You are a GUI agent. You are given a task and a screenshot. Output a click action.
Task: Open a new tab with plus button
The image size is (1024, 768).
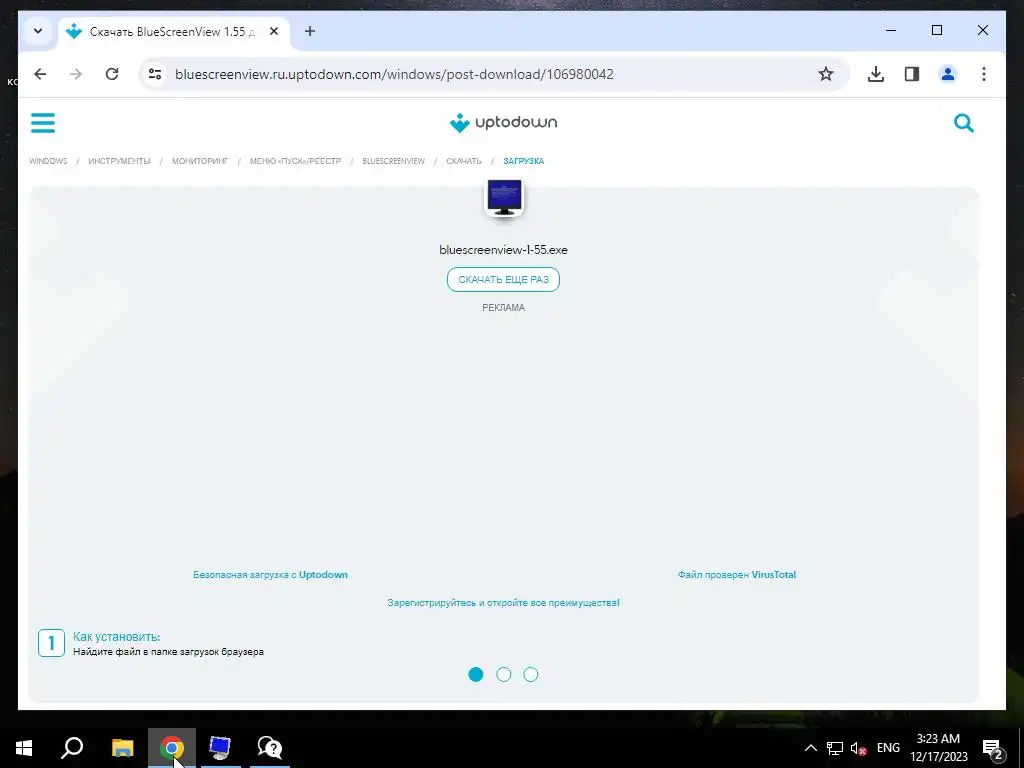pos(310,31)
